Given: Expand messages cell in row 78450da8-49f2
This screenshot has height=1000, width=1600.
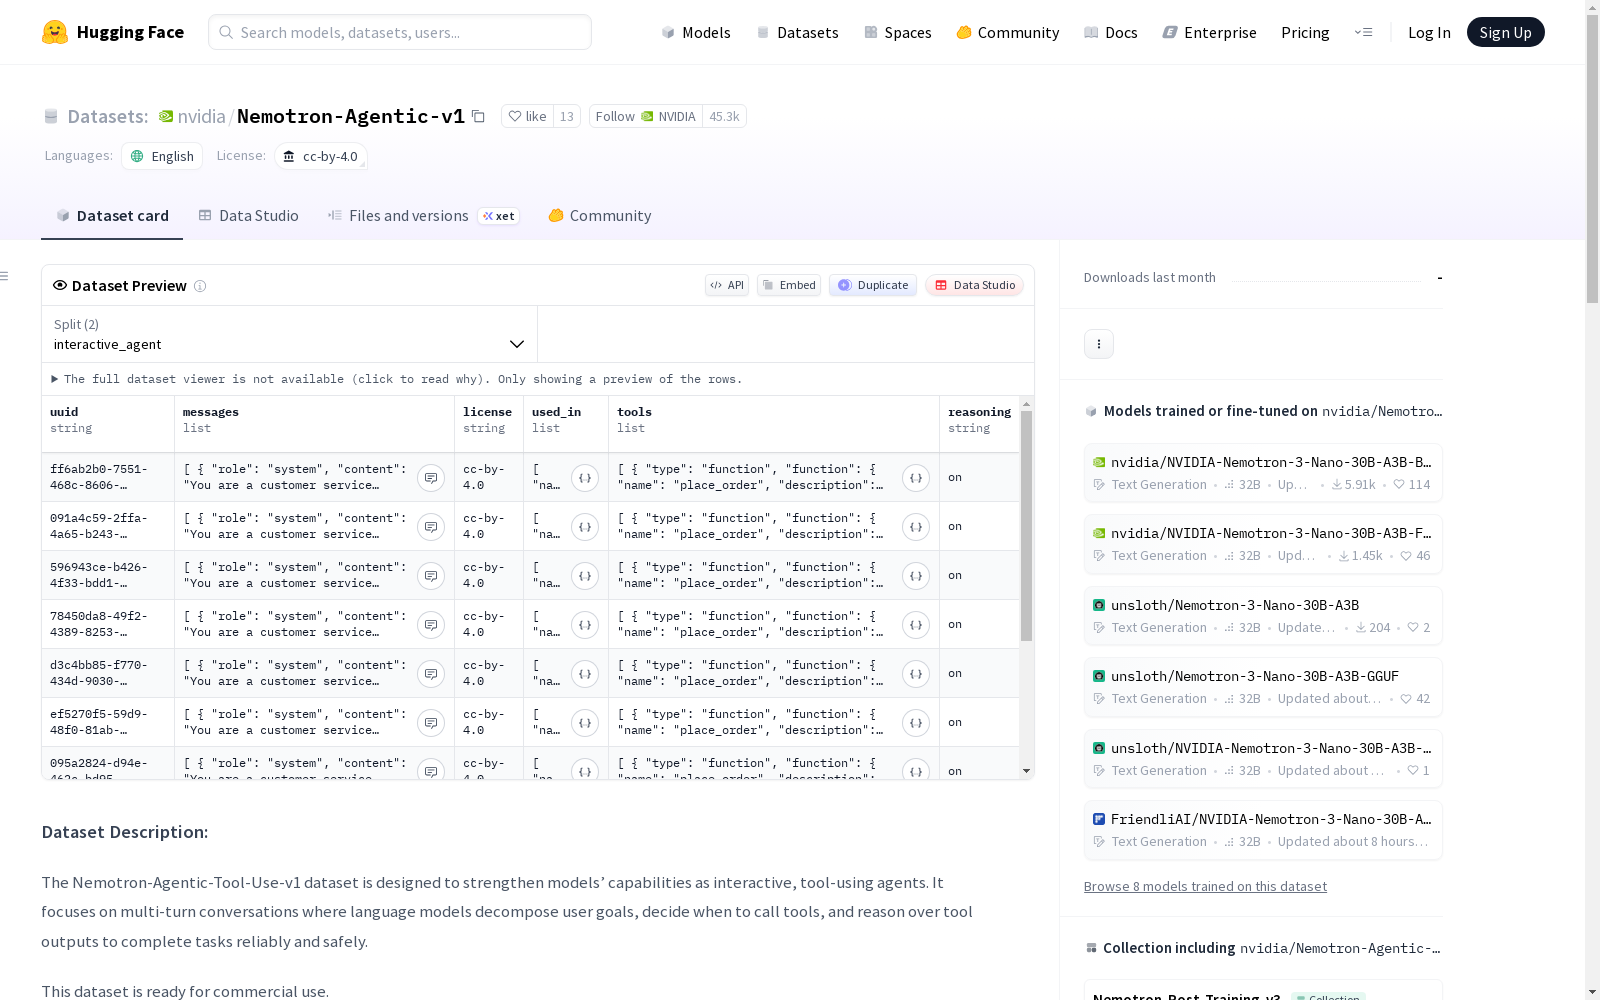Looking at the screenshot, I should 431,625.
